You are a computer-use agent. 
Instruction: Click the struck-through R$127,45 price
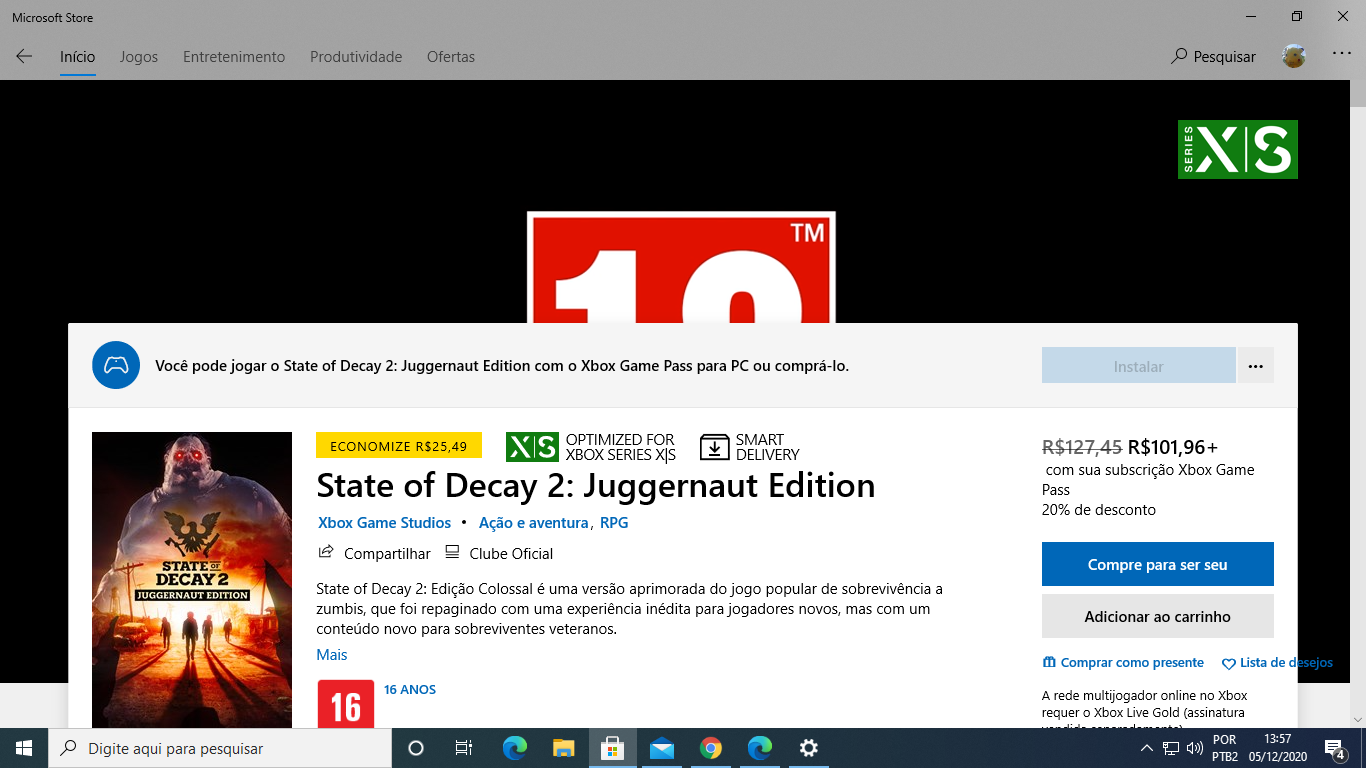click(1082, 447)
